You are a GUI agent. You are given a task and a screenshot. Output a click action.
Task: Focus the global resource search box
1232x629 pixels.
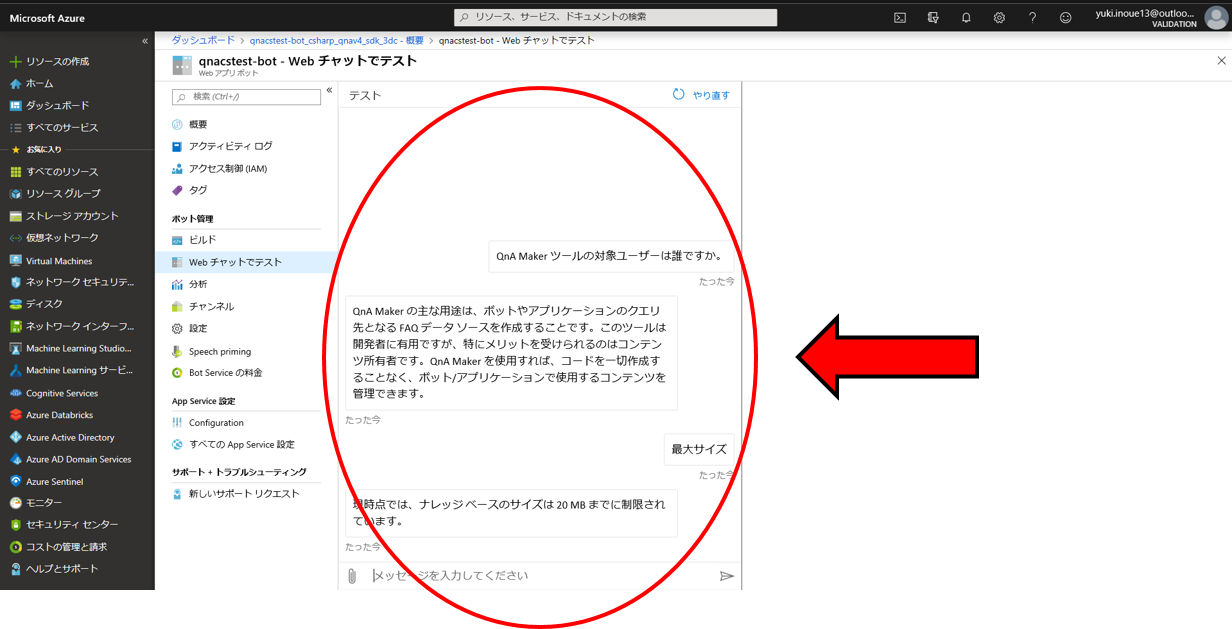[x=615, y=17]
